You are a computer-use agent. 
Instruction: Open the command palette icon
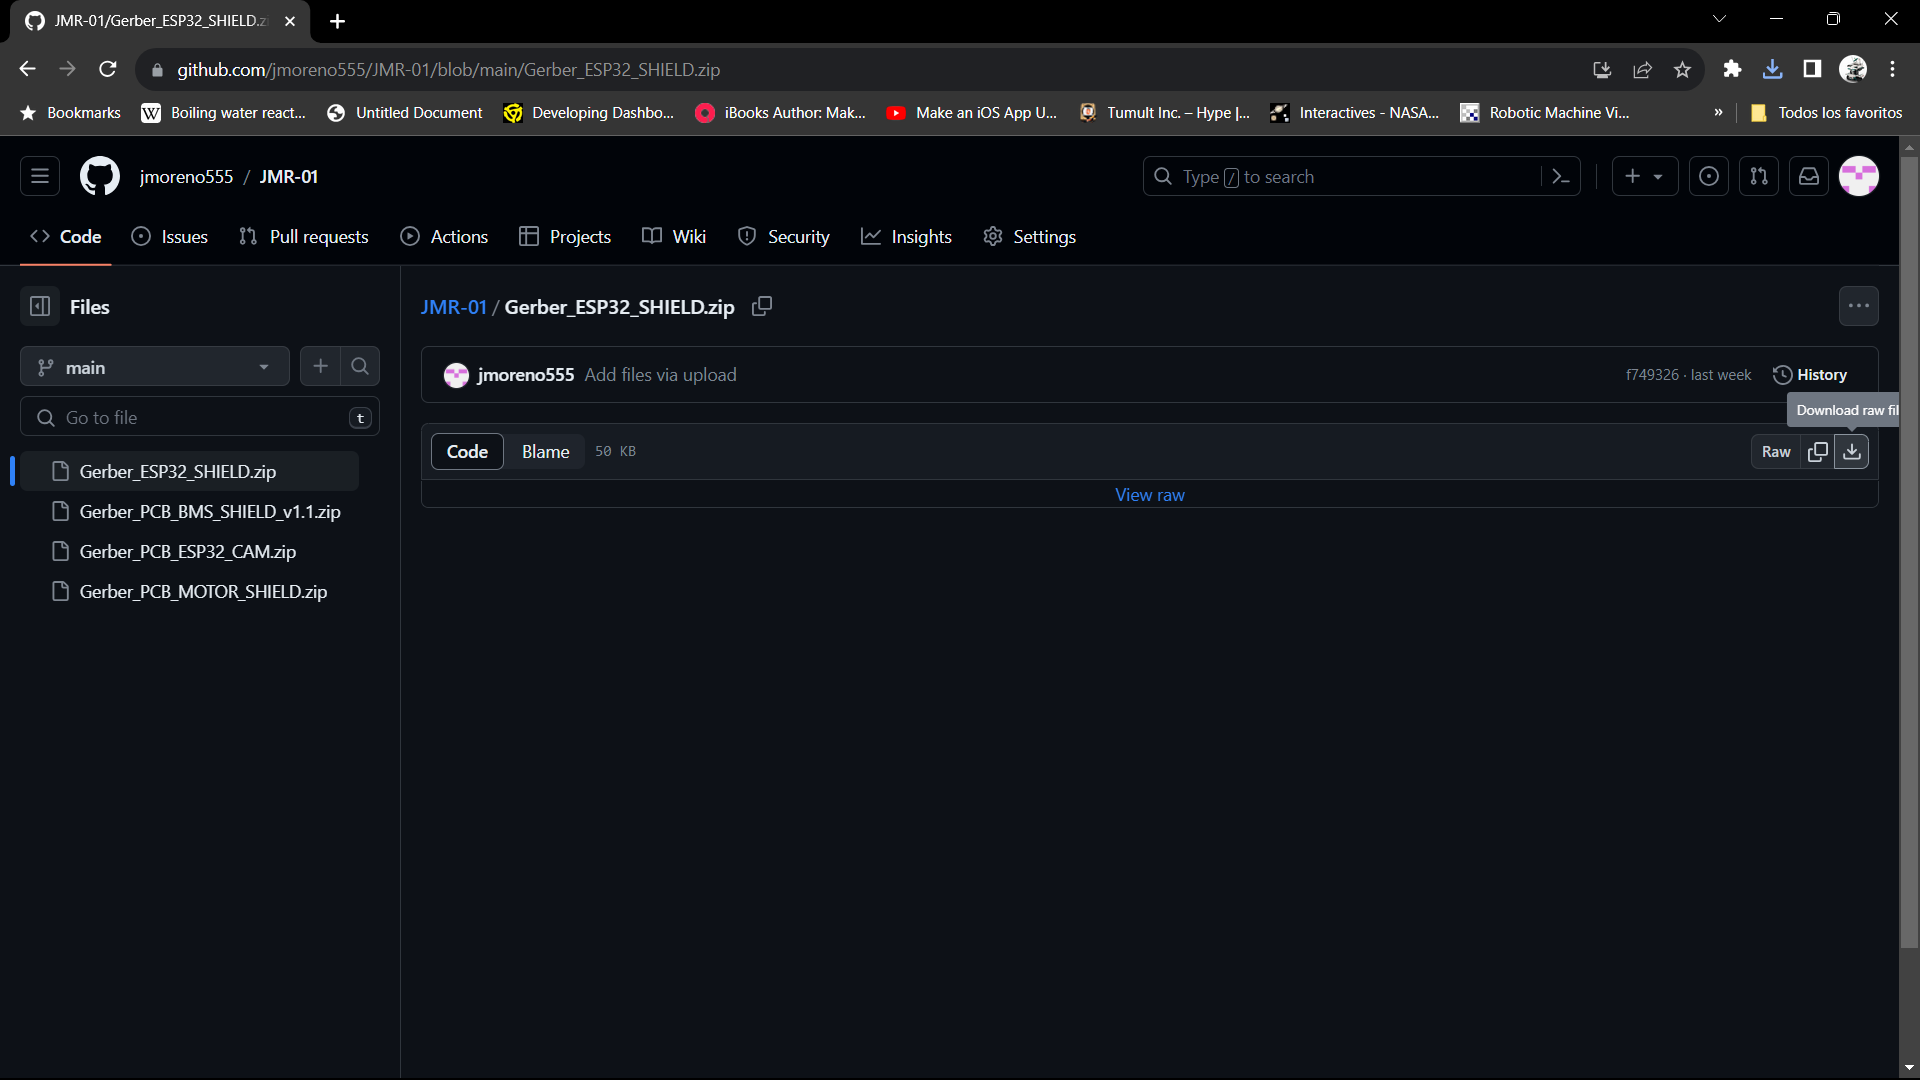(x=1560, y=177)
